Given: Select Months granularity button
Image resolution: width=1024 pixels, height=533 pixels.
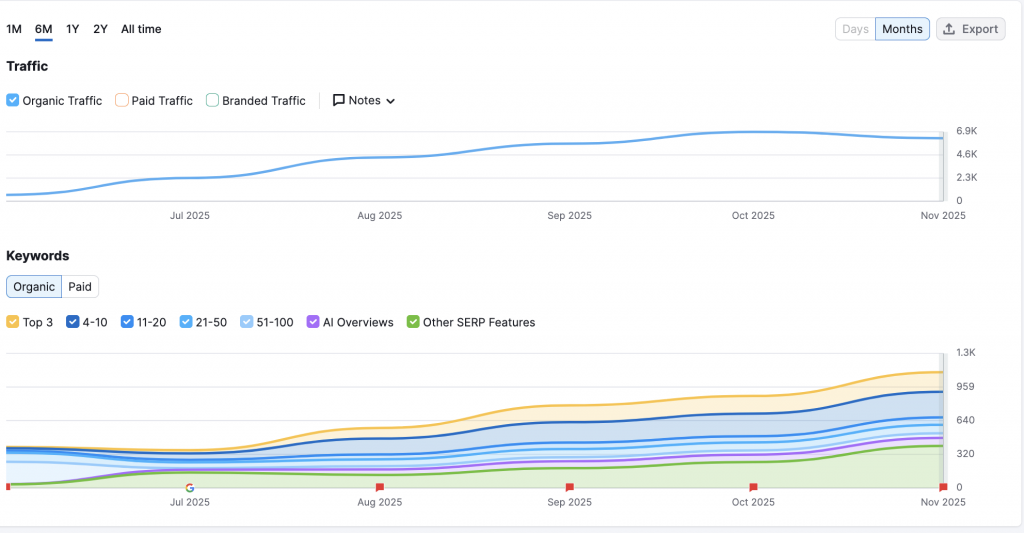Looking at the screenshot, I should pyautogui.click(x=902, y=29).
